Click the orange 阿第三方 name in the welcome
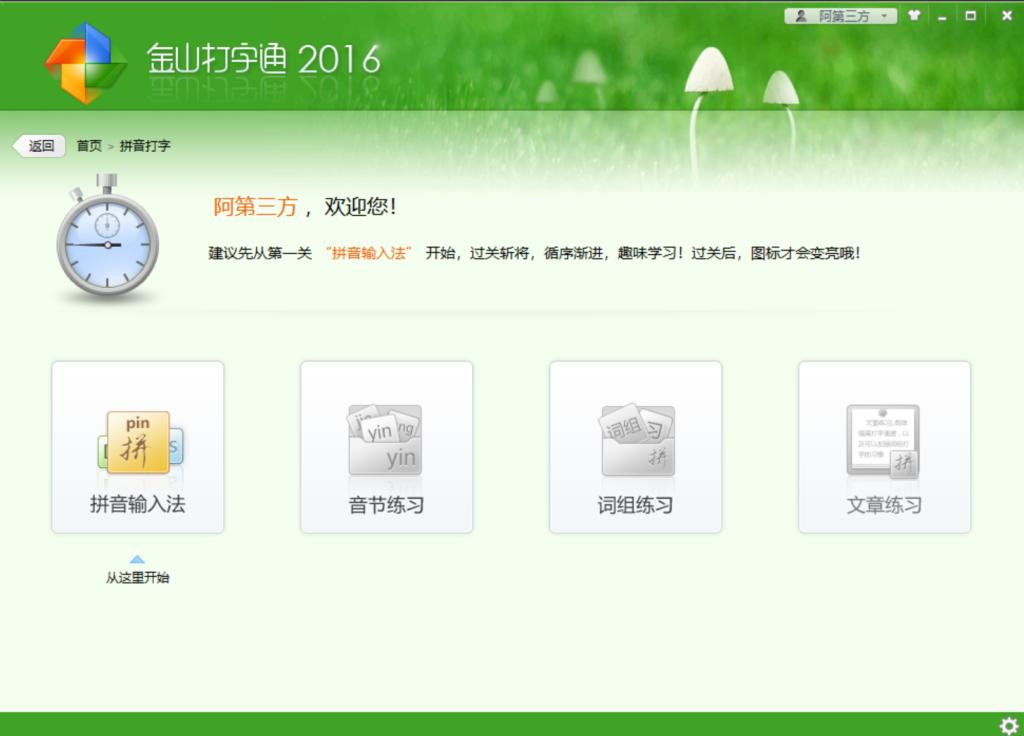 click(x=255, y=207)
